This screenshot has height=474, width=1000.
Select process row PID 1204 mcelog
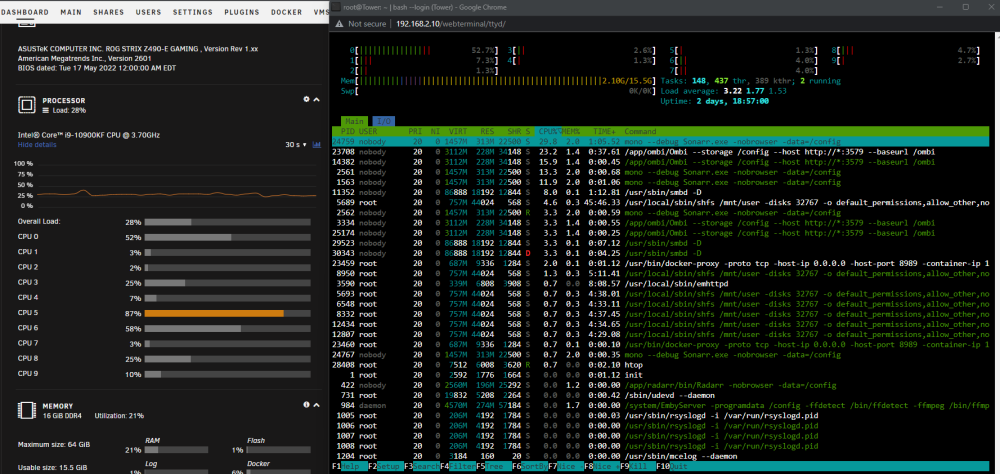661,456
